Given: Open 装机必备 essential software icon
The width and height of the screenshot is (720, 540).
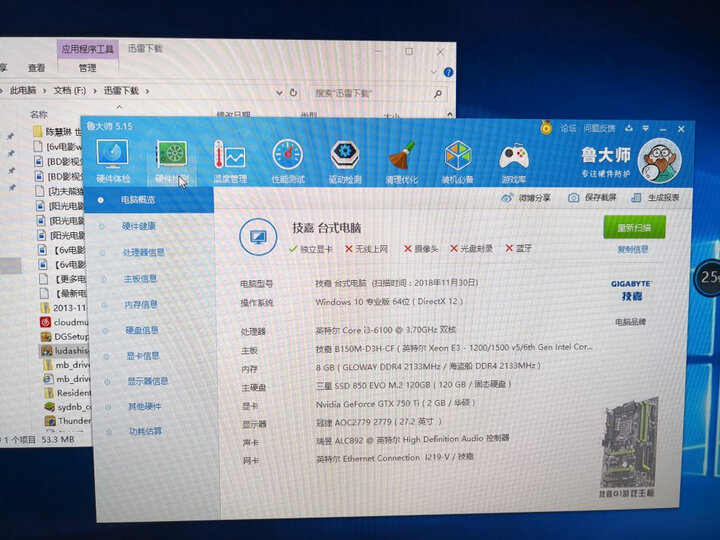Looking at the screenshot, I should click(458, 163).
